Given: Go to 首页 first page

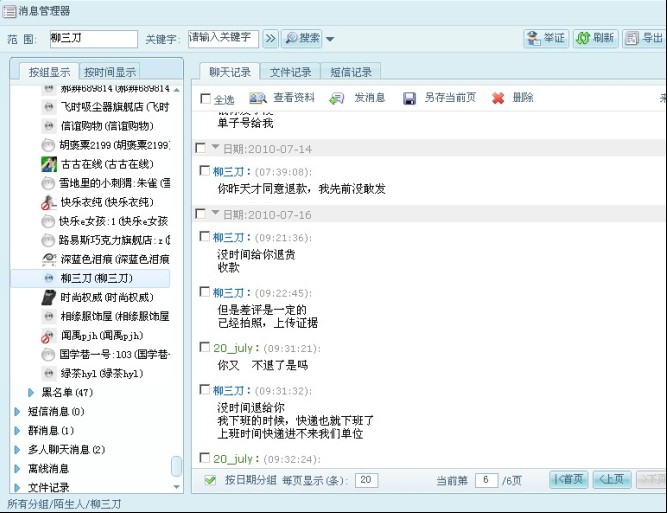Looking at the screenshot, I should click(x=568, y=480).
